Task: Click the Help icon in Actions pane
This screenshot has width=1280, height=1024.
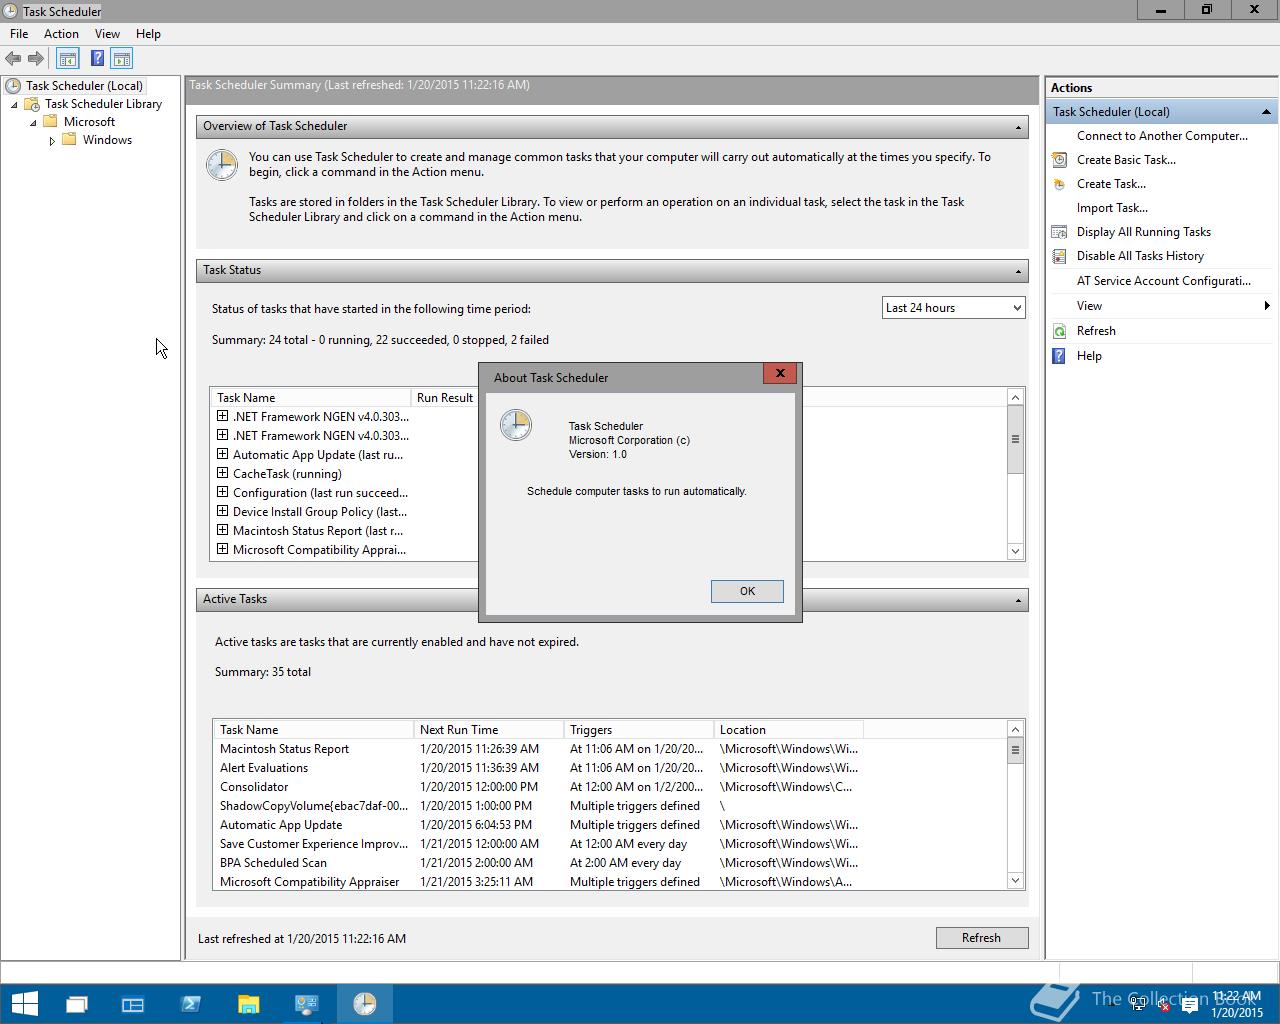Action: coord(1059,356)
